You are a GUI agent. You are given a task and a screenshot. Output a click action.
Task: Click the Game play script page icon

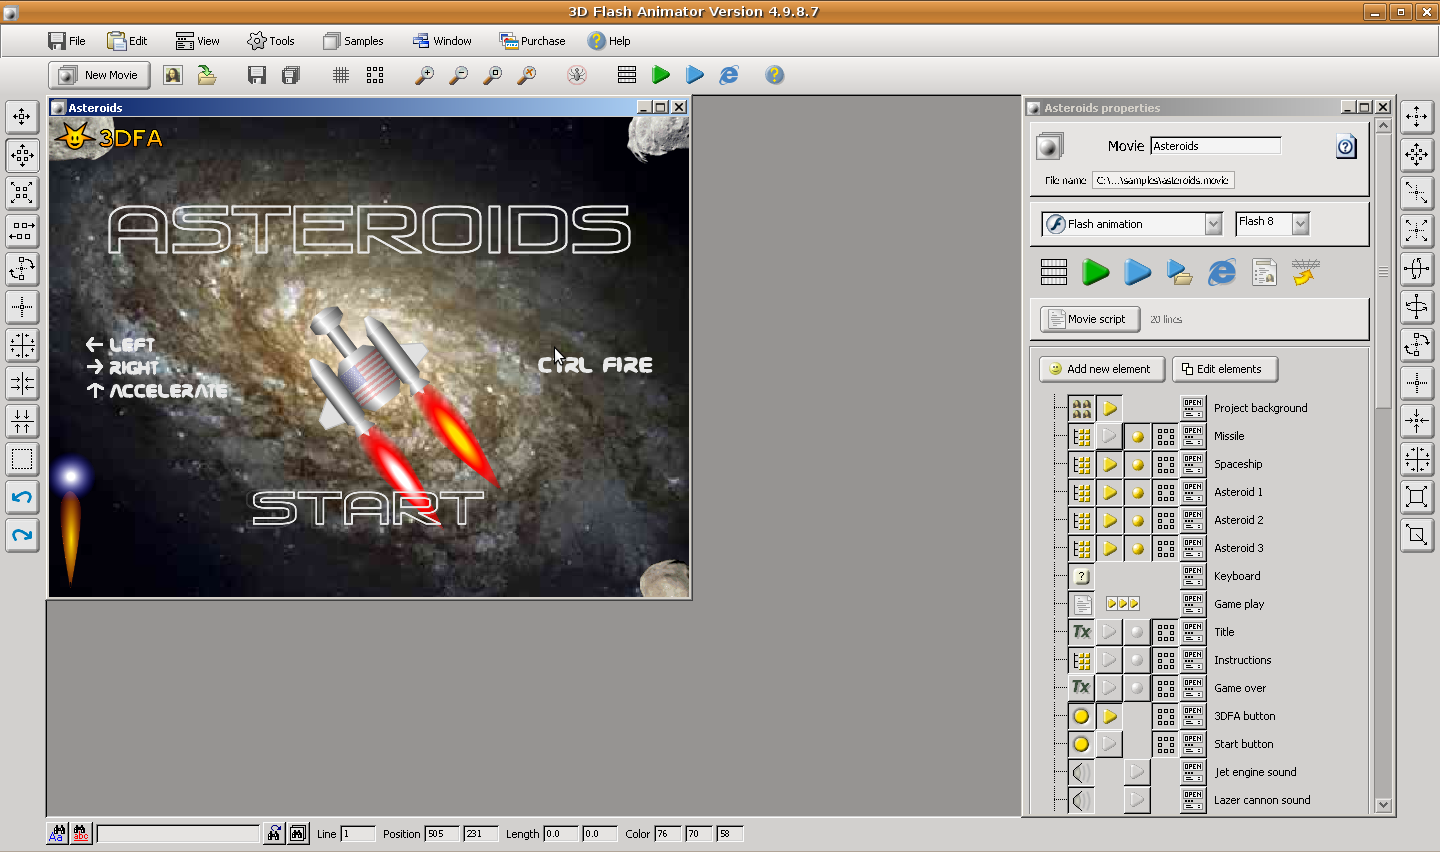pos(1081,604)
